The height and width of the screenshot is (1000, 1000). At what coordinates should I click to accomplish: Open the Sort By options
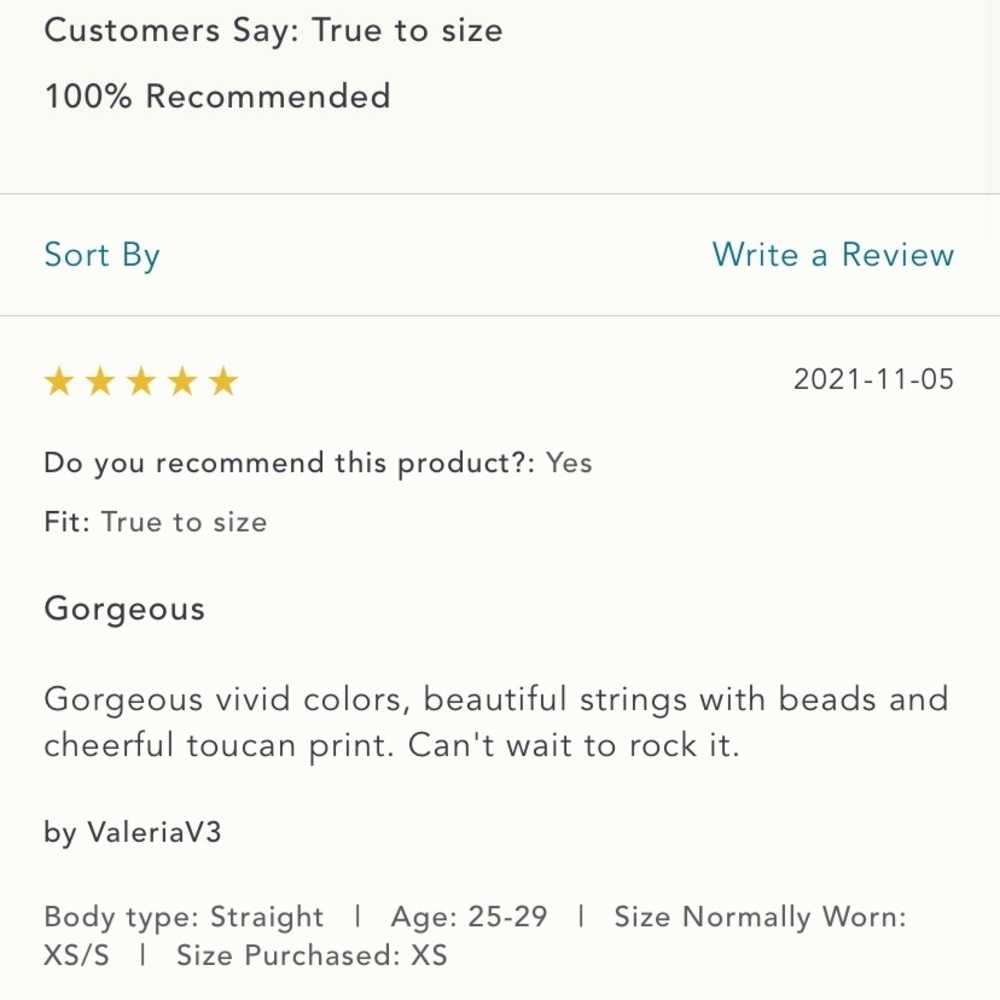(102, 255)
